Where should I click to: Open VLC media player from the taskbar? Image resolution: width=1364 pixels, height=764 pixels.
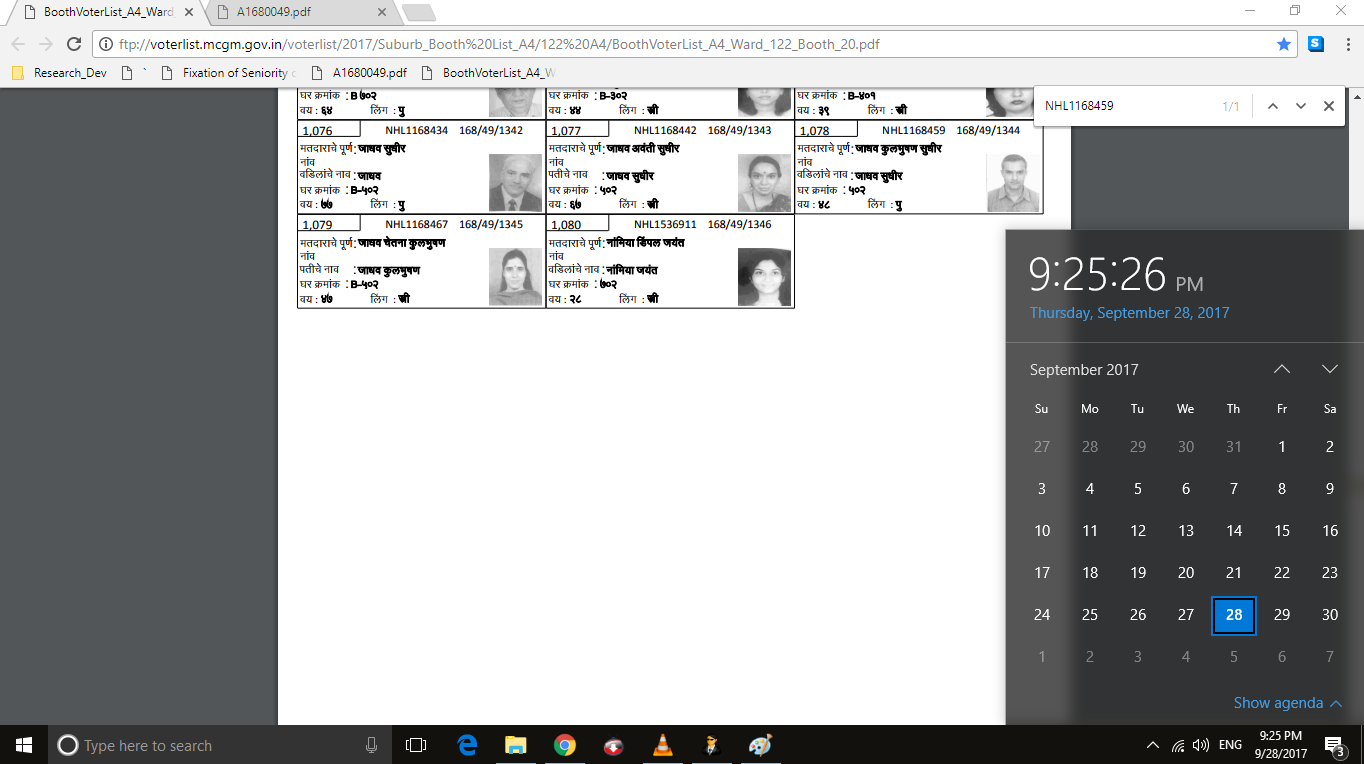662,745
